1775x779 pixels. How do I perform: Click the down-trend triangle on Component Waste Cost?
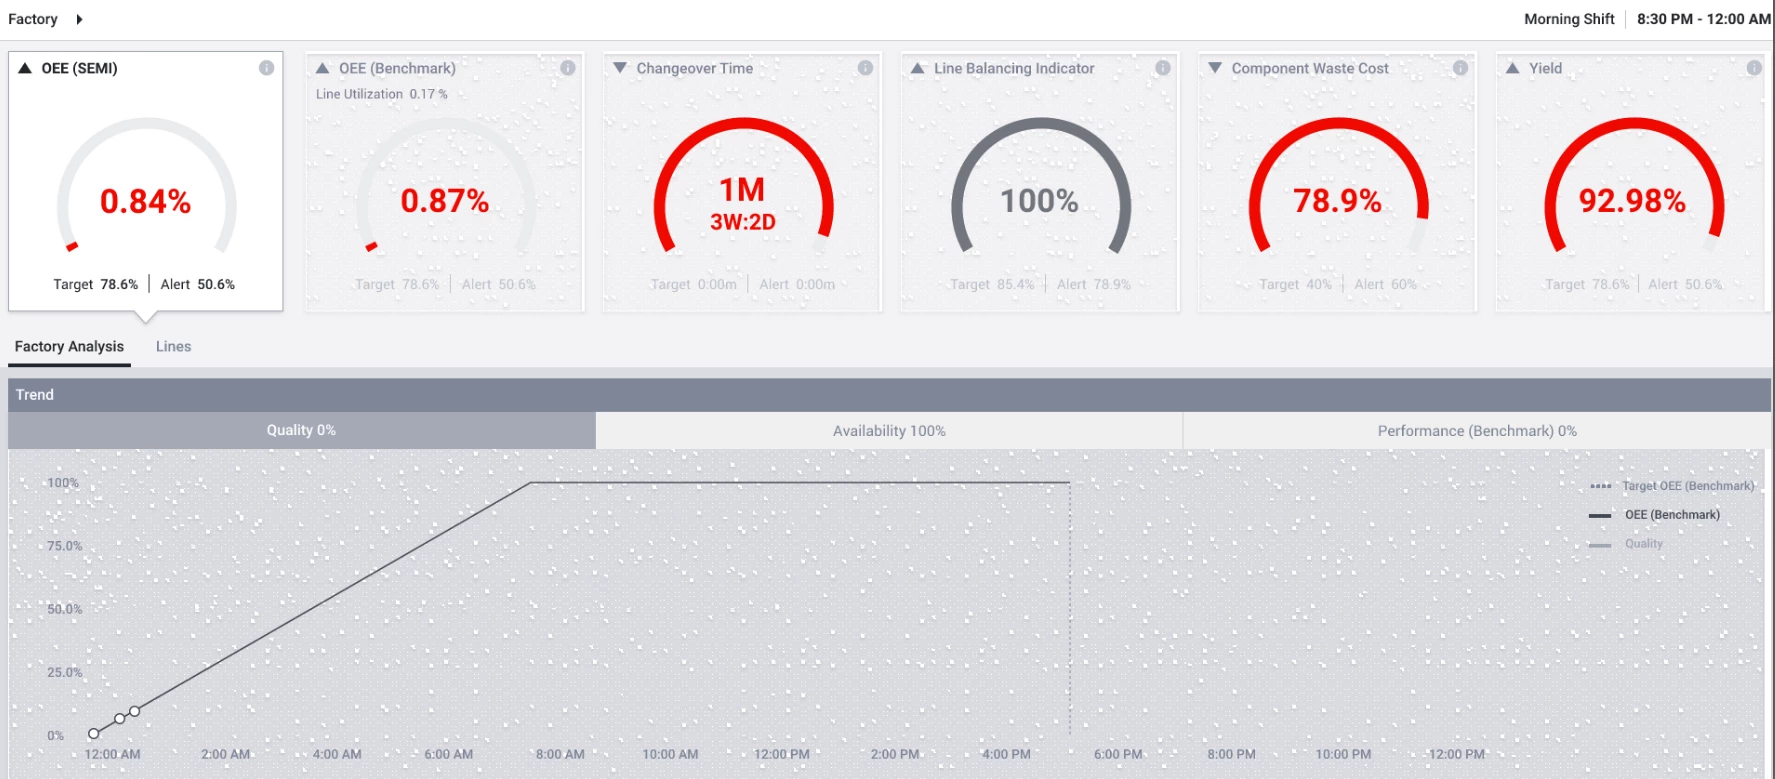point(1215,68)
